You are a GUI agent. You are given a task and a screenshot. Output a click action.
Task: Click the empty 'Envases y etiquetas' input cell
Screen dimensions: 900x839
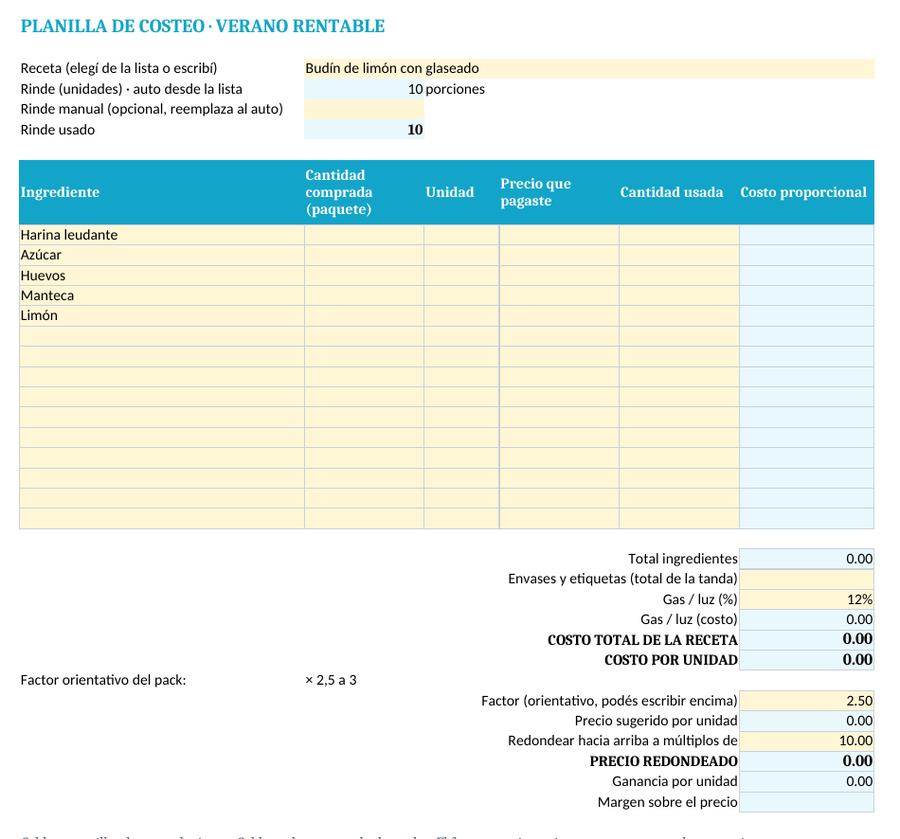pos(806,579)
